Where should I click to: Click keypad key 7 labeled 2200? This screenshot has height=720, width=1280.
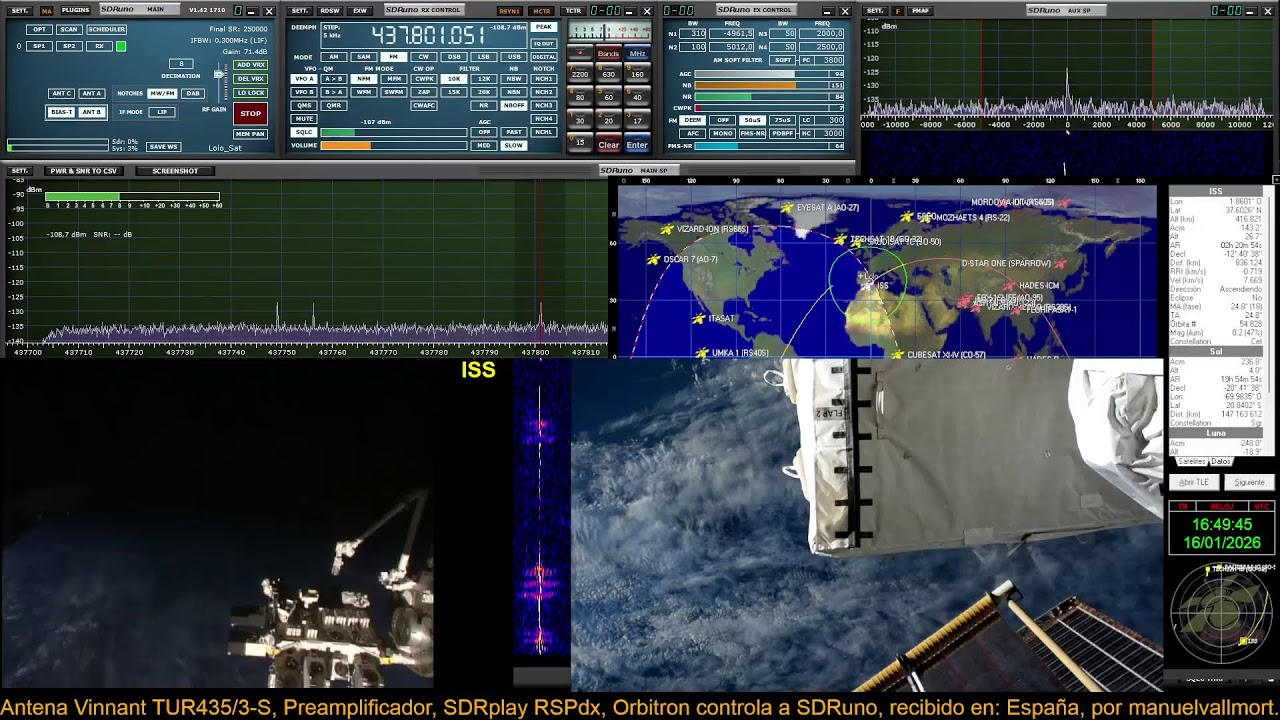tap(579, 74)
